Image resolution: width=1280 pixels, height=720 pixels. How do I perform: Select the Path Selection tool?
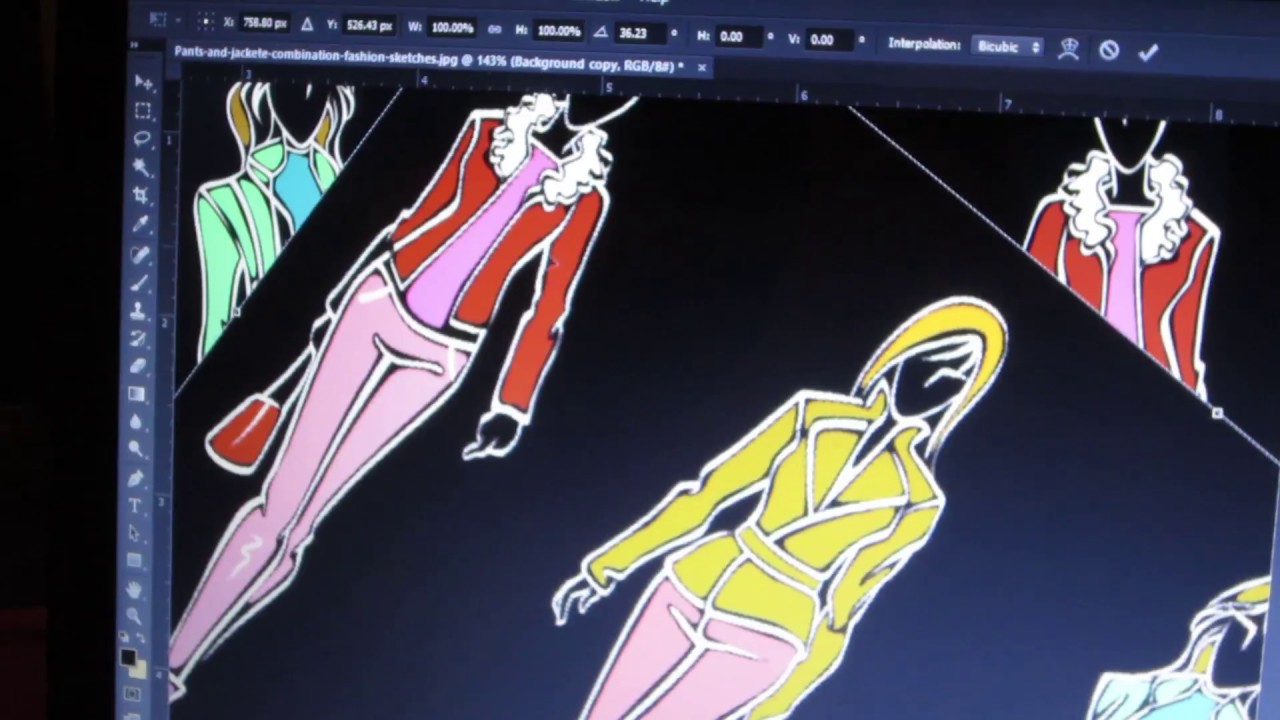[135, 534]
